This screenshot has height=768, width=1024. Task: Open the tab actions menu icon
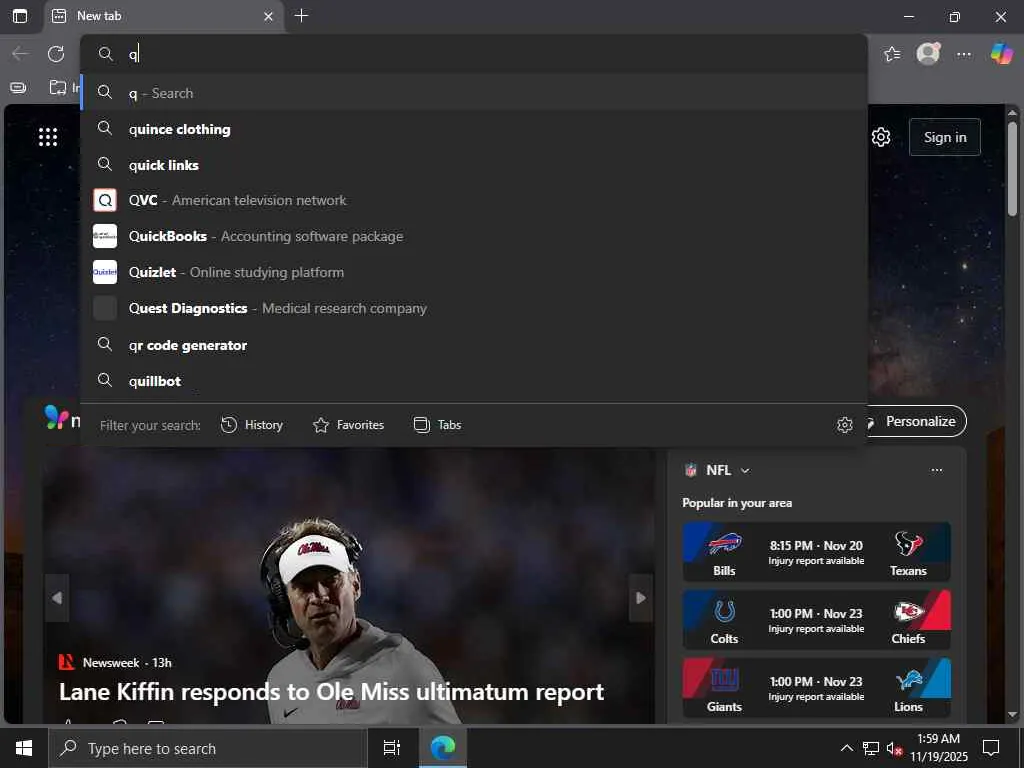(20, 16)
